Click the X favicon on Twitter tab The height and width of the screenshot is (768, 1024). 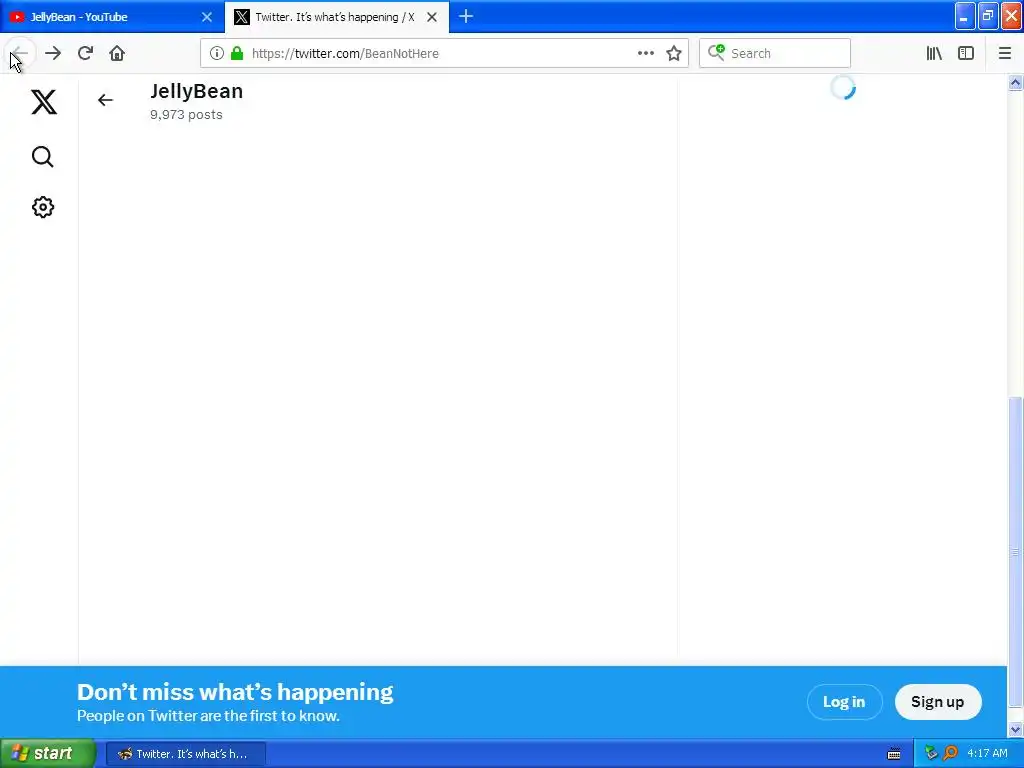242,17
